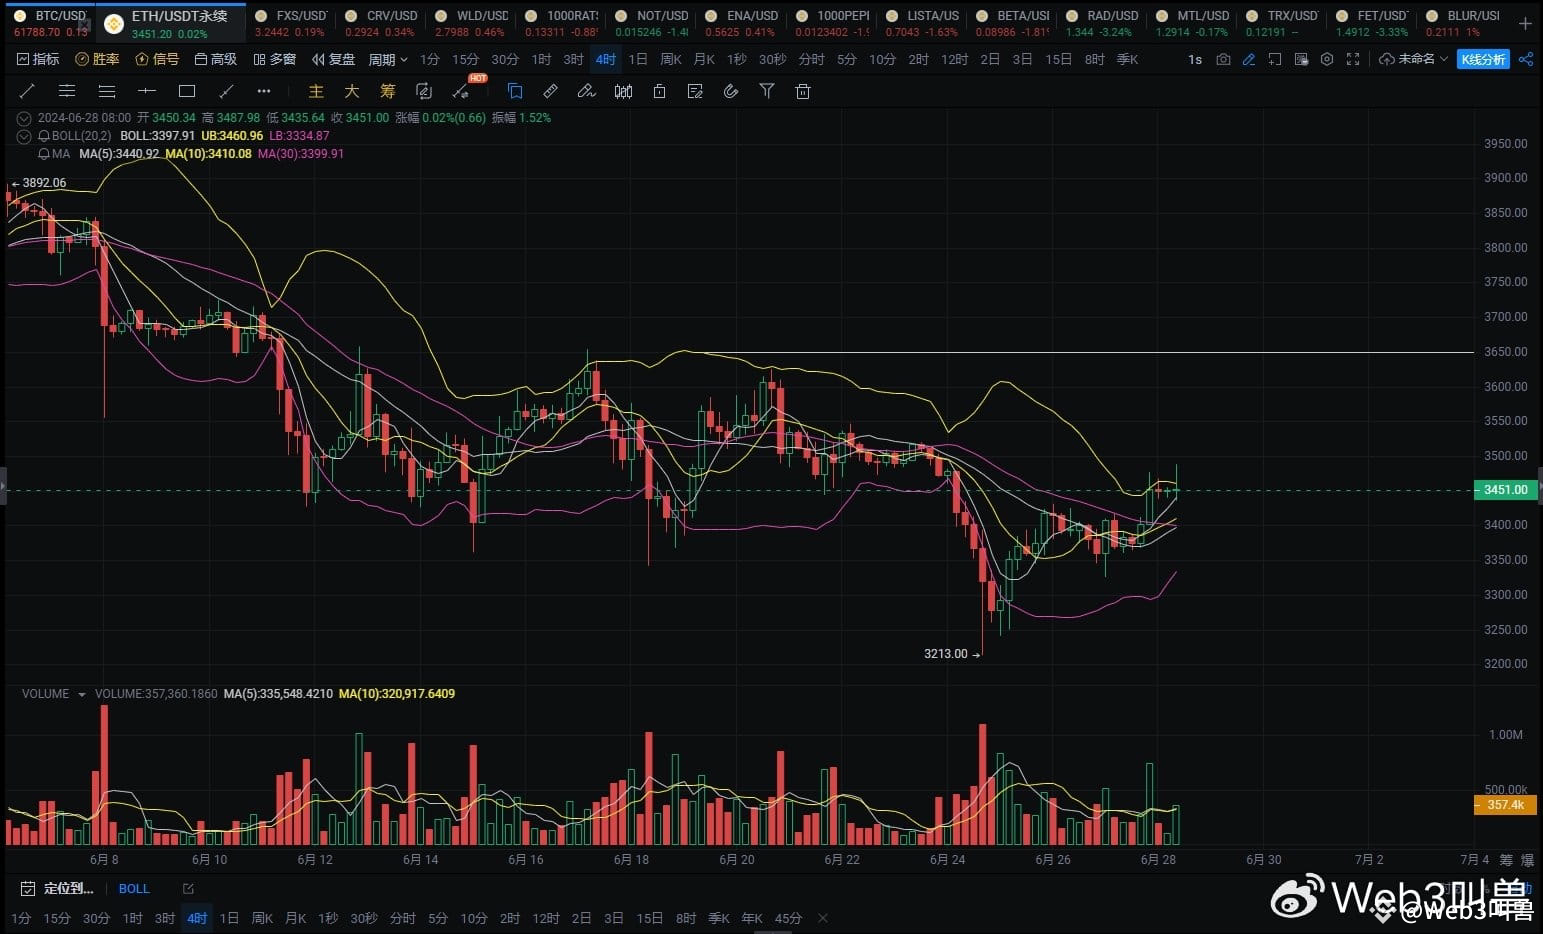Screen dimensions: 1543x934
Task: Expand the VOLUME indicator dropdown arrow
Action: pos(82,694)
